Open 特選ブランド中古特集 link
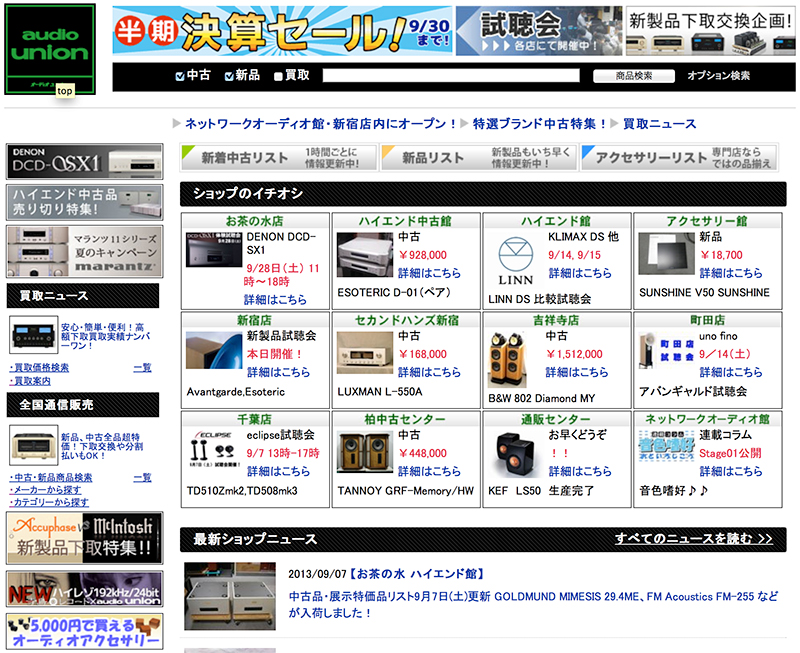Image resolution: width=800 pixels, height=653 pixels. click(539, 123)
